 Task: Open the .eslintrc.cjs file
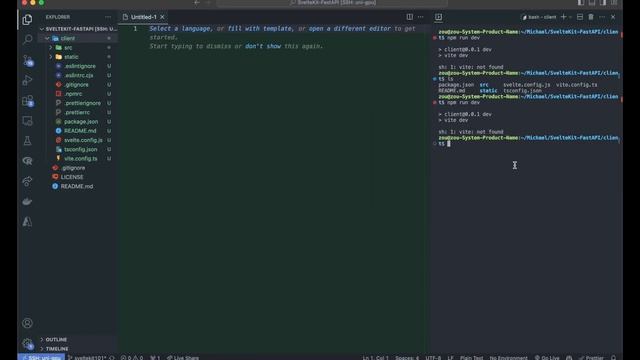click(78, 76)
